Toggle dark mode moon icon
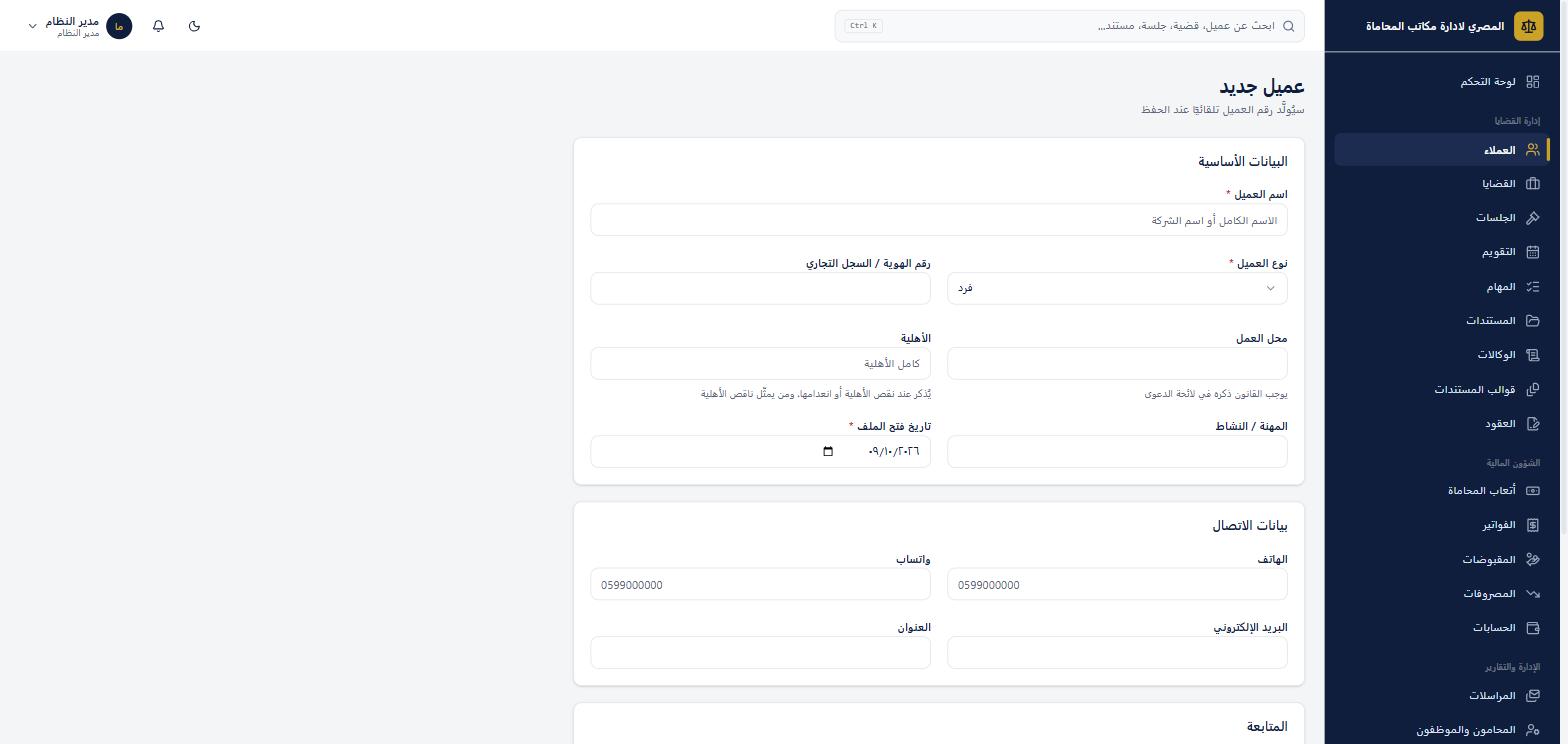This screenshot has height=744, width=1568. [194, 26]
